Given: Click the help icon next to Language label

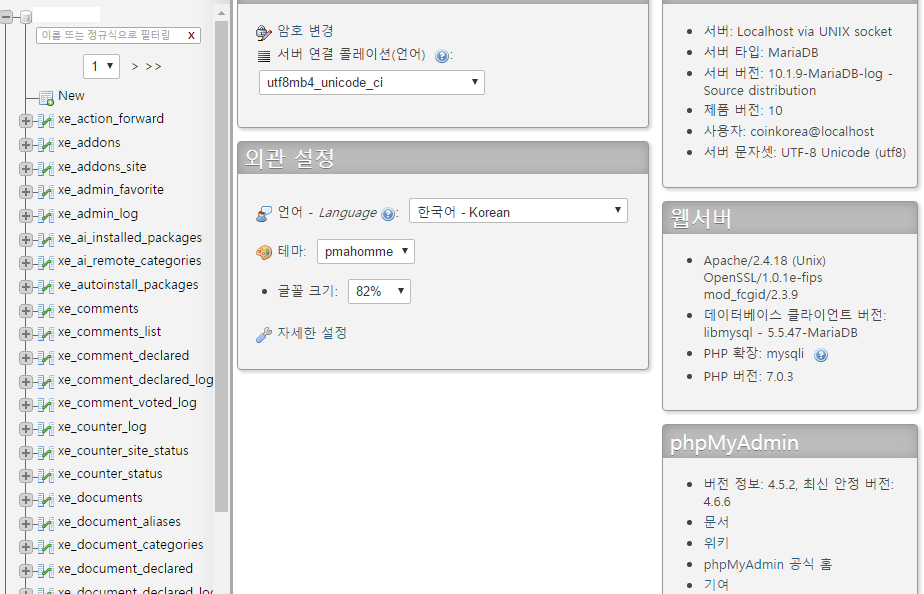Looking at the screenshot, I should (x=388, y=213).
